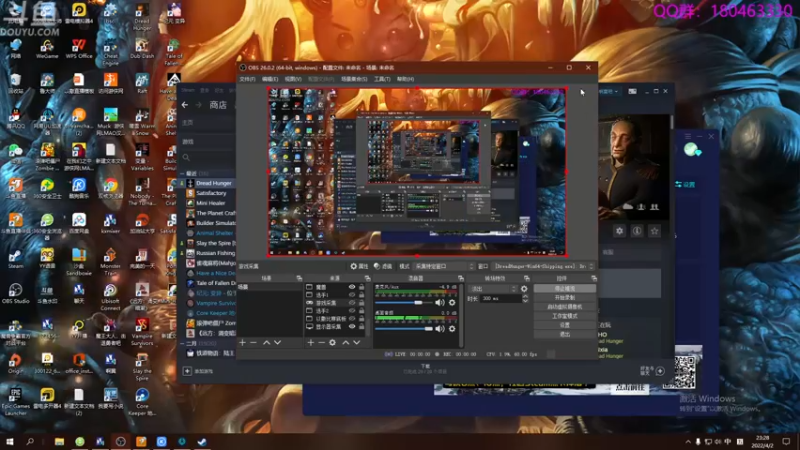The width and height of the screenshot is (800, 450).
Task: Pop out the Controls dock
Action: 594,278
